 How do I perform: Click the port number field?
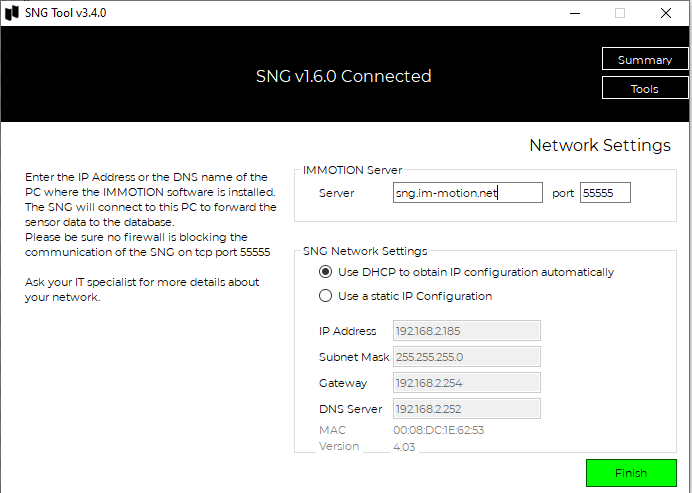pyautogui.click(x=605, y=193)
